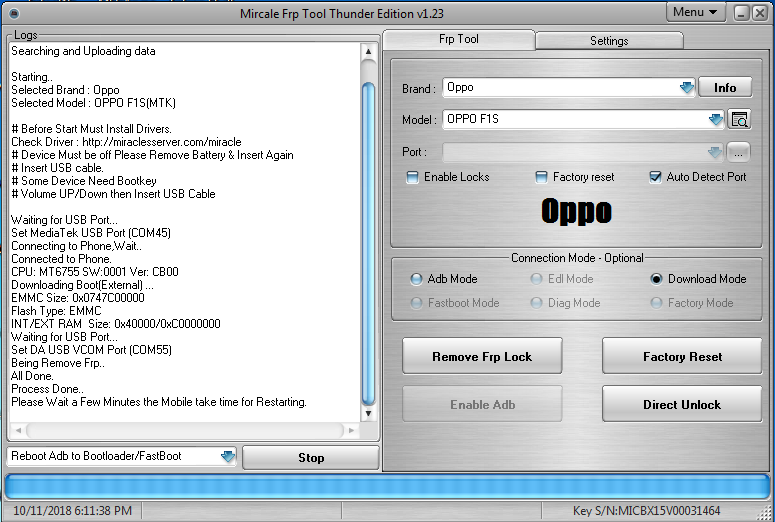This screenshot has height=522, width=775.
Task: Select the Factory Mode radio button
Action: point(656,303)
